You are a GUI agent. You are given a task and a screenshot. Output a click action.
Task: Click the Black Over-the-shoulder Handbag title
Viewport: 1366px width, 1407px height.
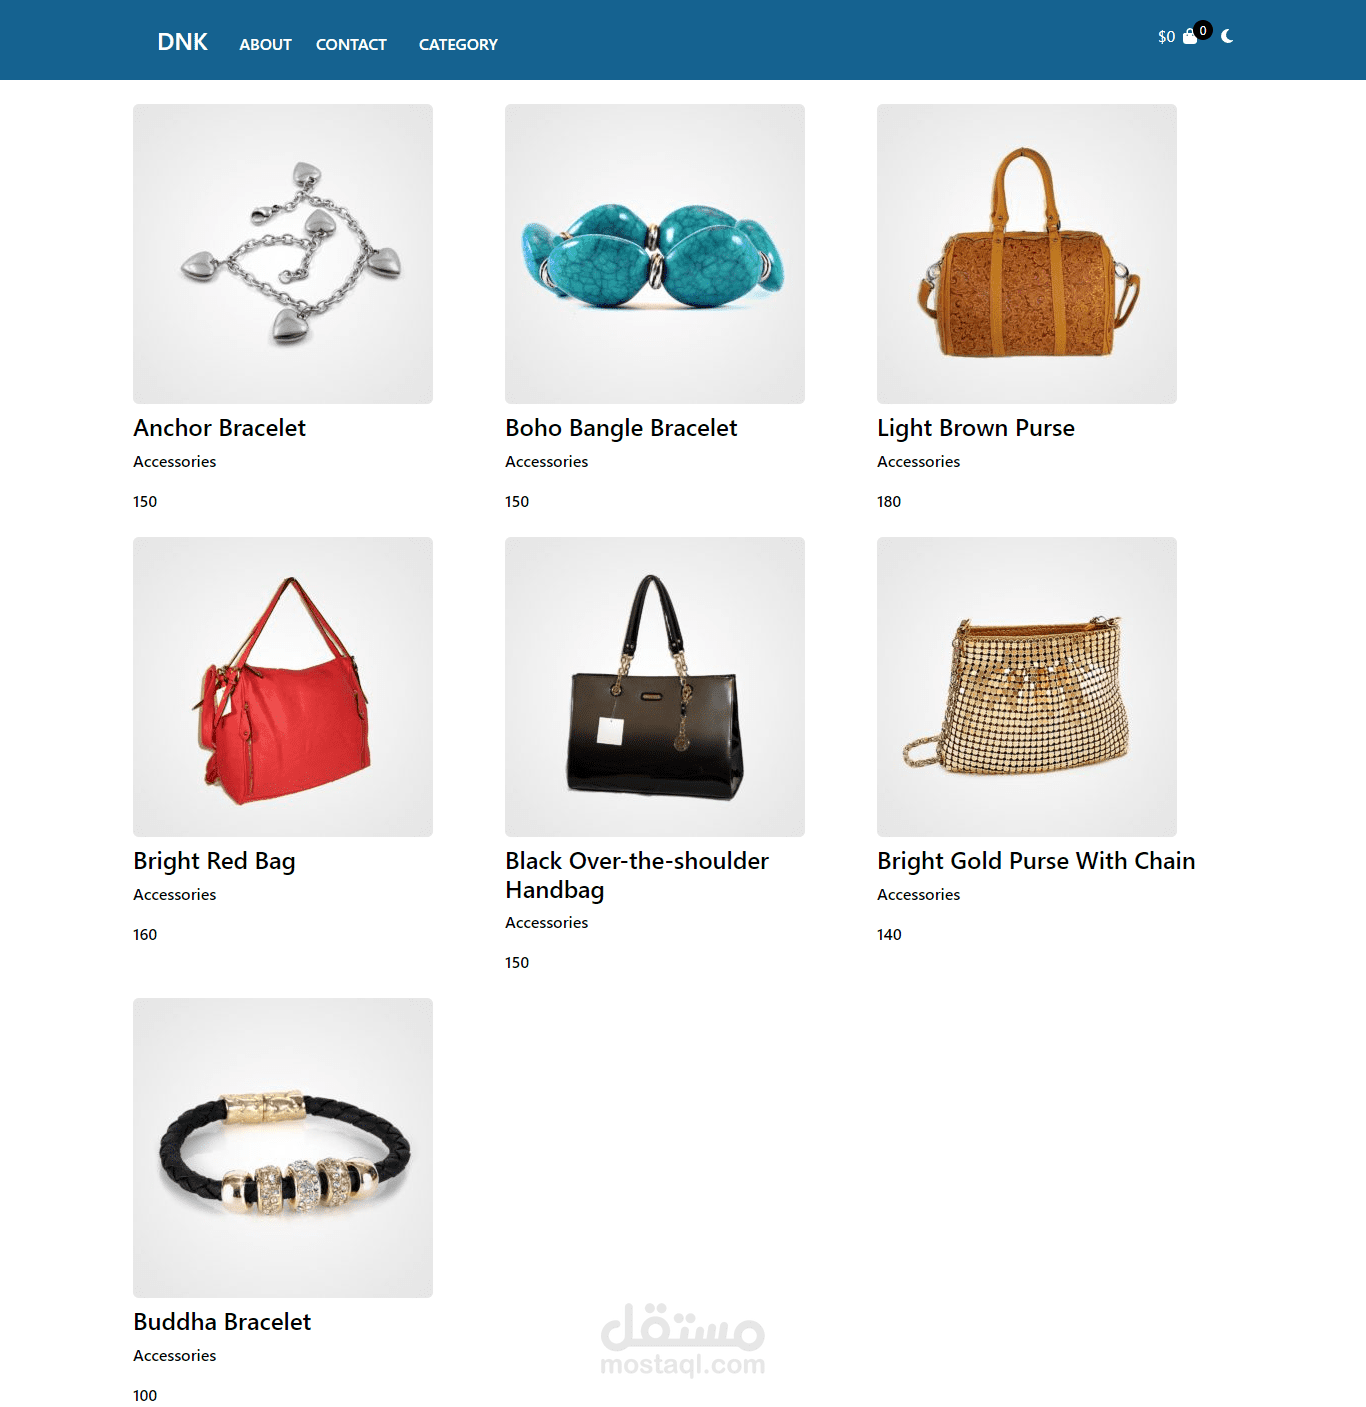point(637,875)
